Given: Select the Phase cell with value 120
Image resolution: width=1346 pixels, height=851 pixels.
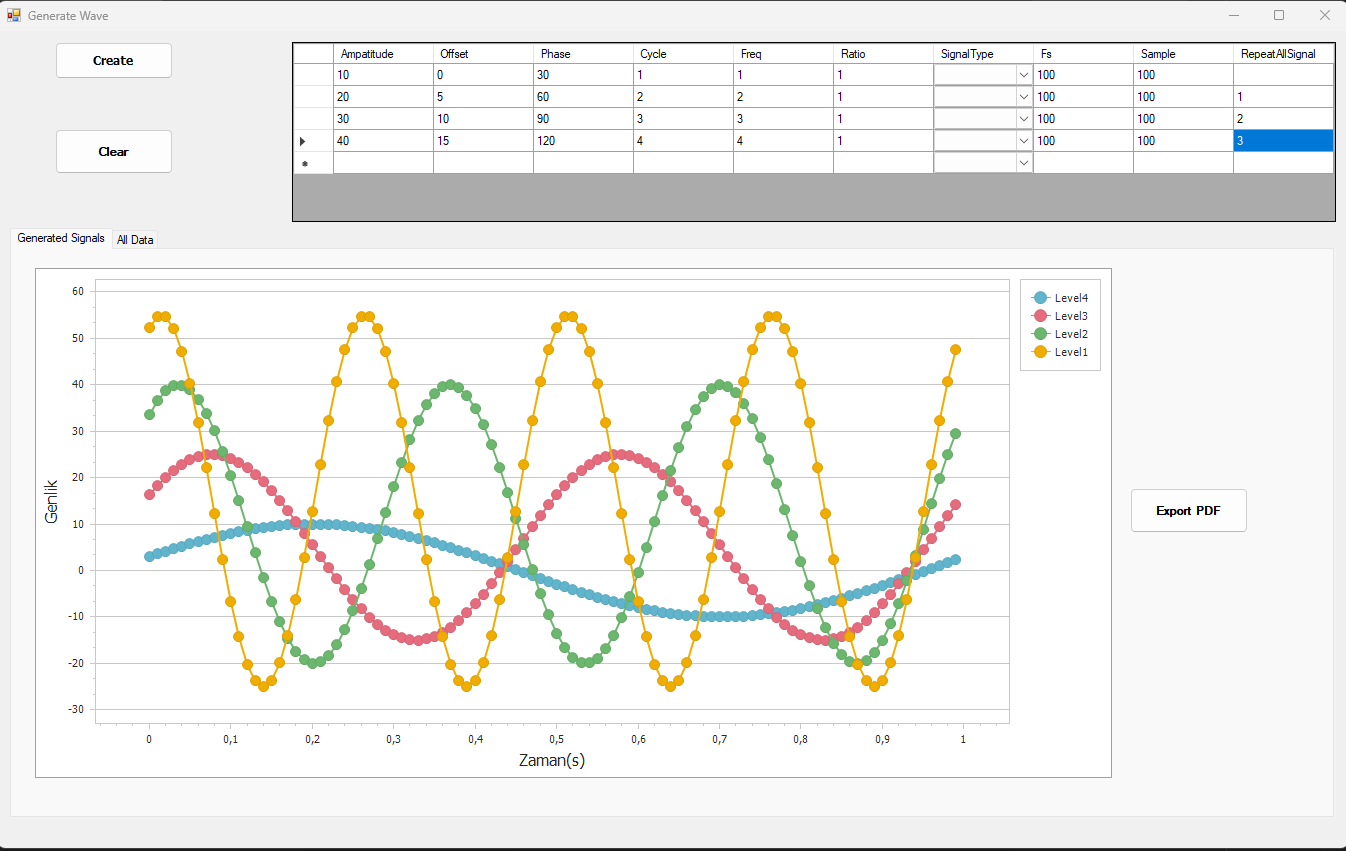Looking at the screenshot, I should tap(583, 141).
